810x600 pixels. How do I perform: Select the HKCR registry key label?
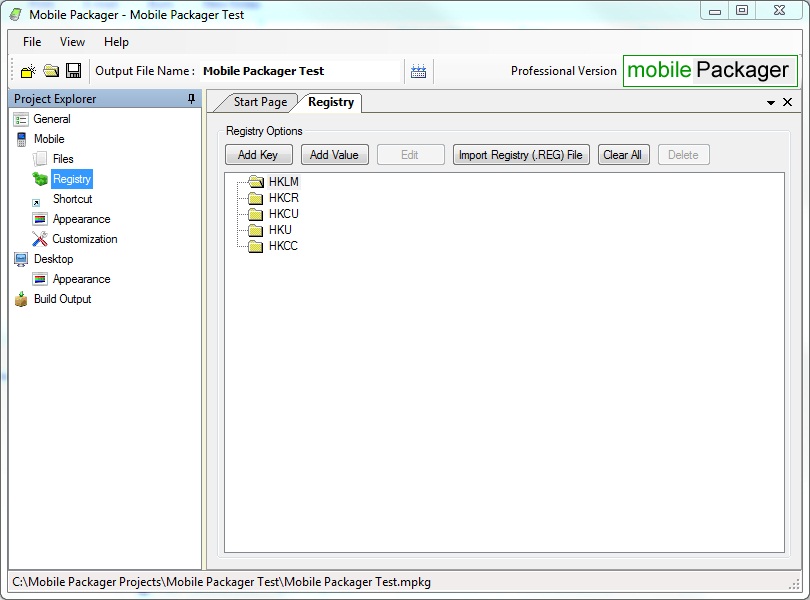tap(284, 198)
